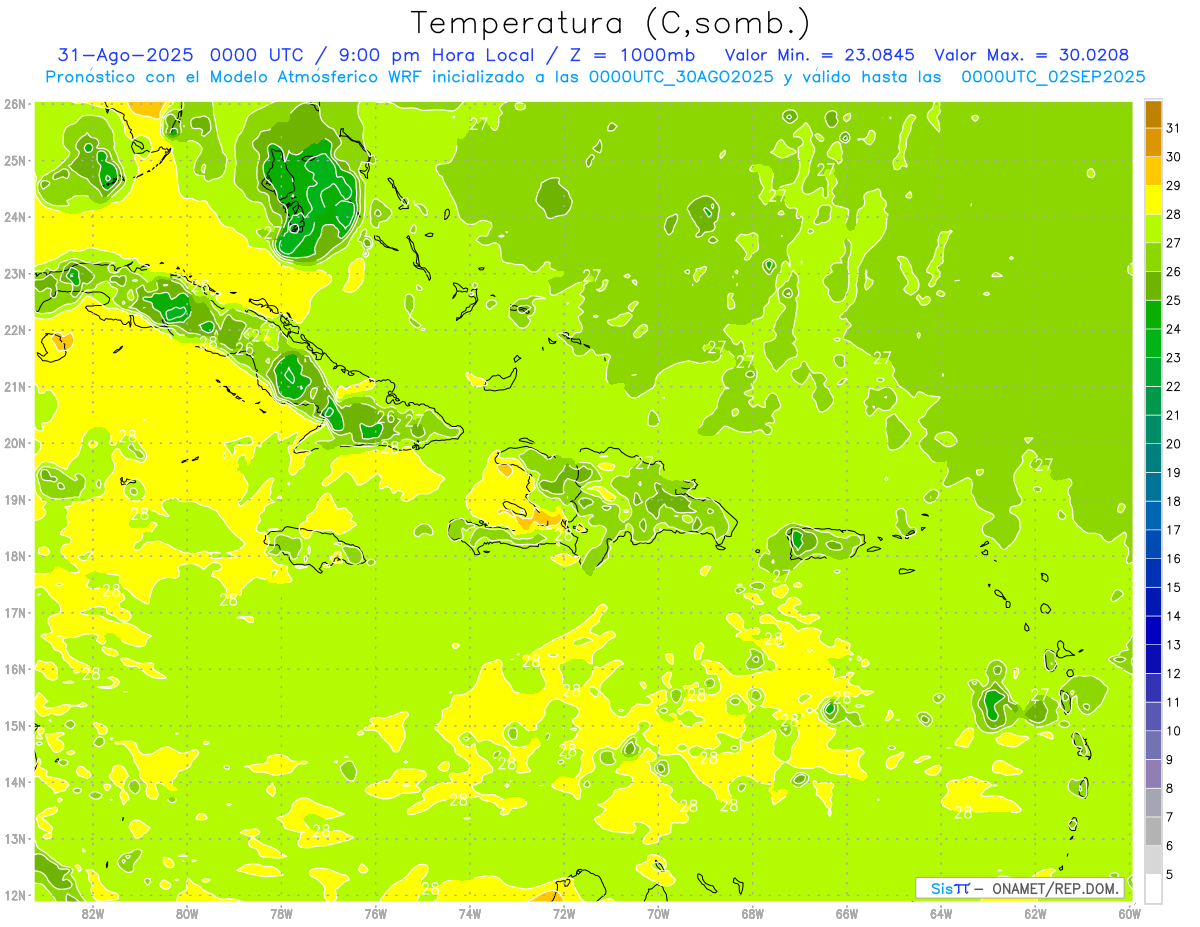Click legend scale value '10'
The image size is (1200, 927).
point(1174,731)
